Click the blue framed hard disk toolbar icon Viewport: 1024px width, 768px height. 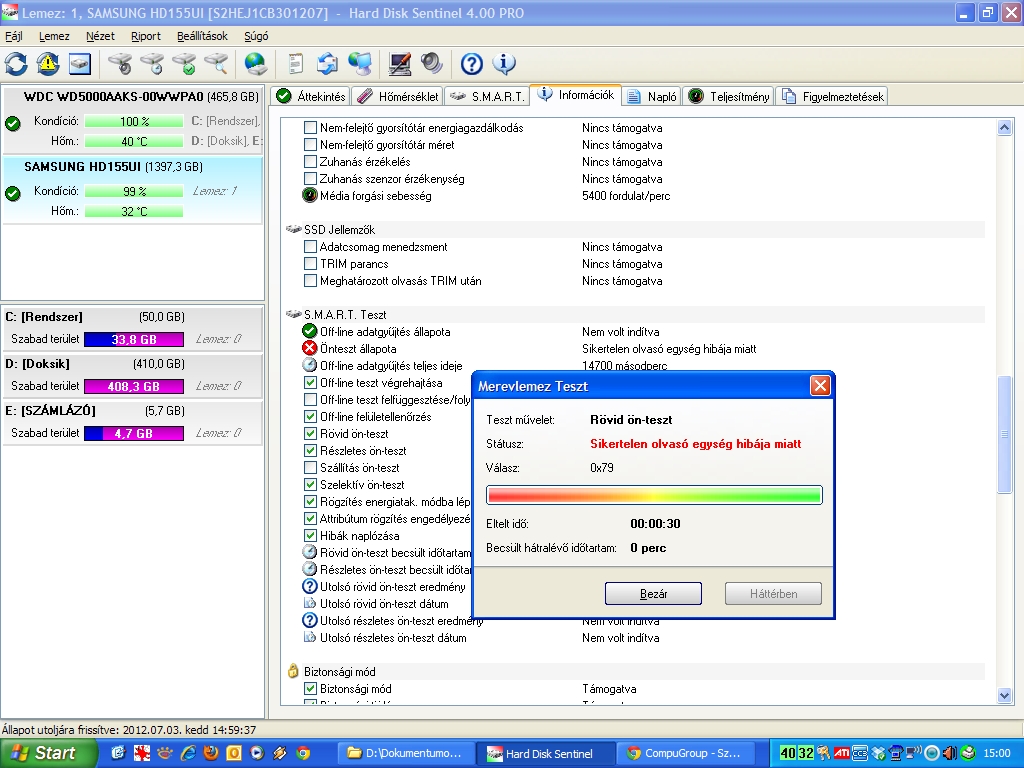tap(79, 63)
